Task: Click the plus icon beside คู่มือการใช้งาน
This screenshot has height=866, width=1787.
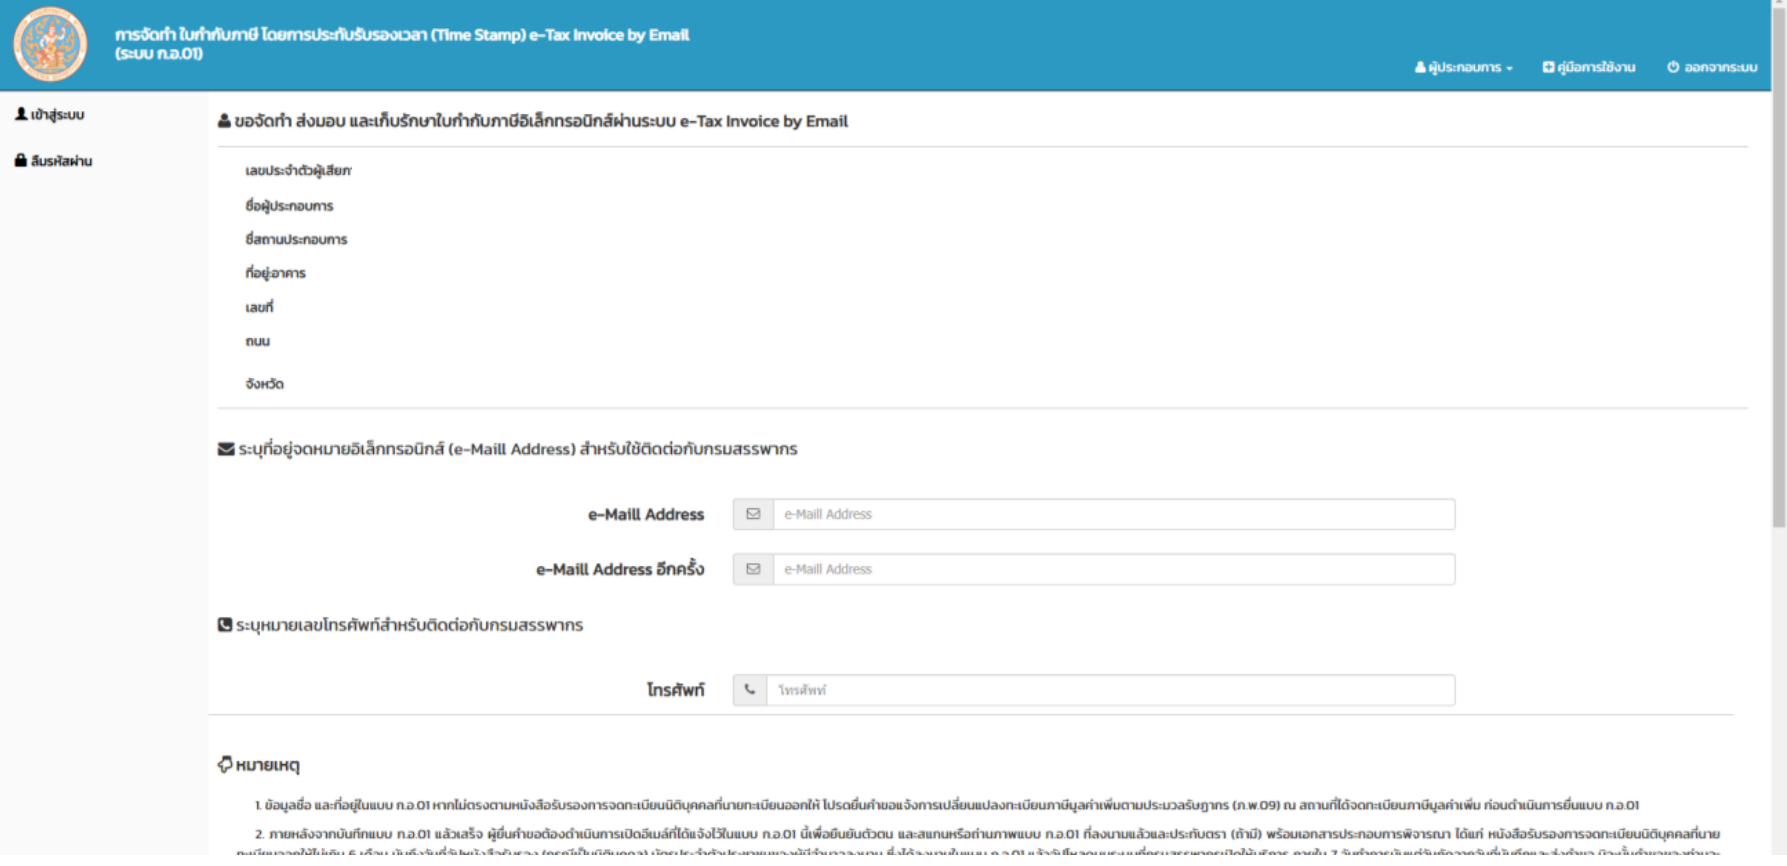Action: 1548,67
